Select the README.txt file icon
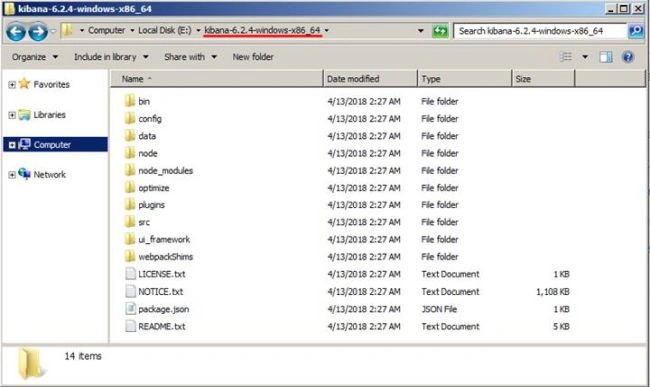This screenshot has height=387, width=650. 131,326
